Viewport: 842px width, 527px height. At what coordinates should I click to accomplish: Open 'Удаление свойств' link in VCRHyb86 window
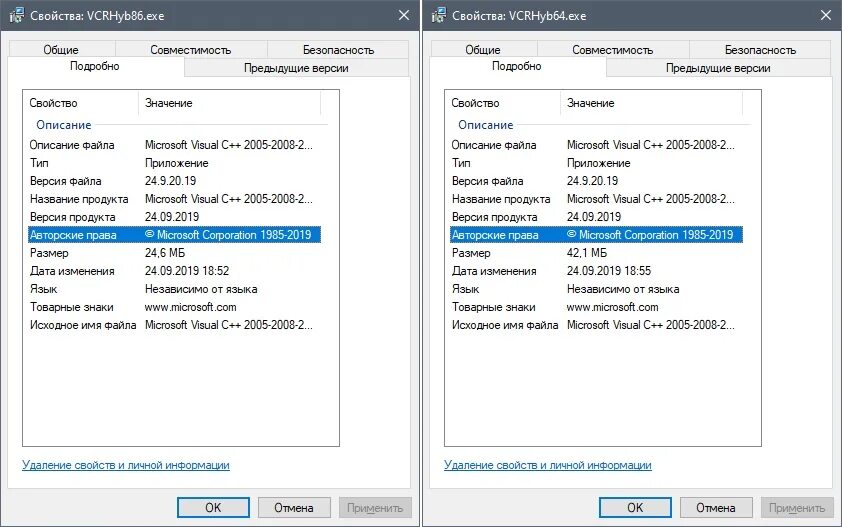click(126, 465)
